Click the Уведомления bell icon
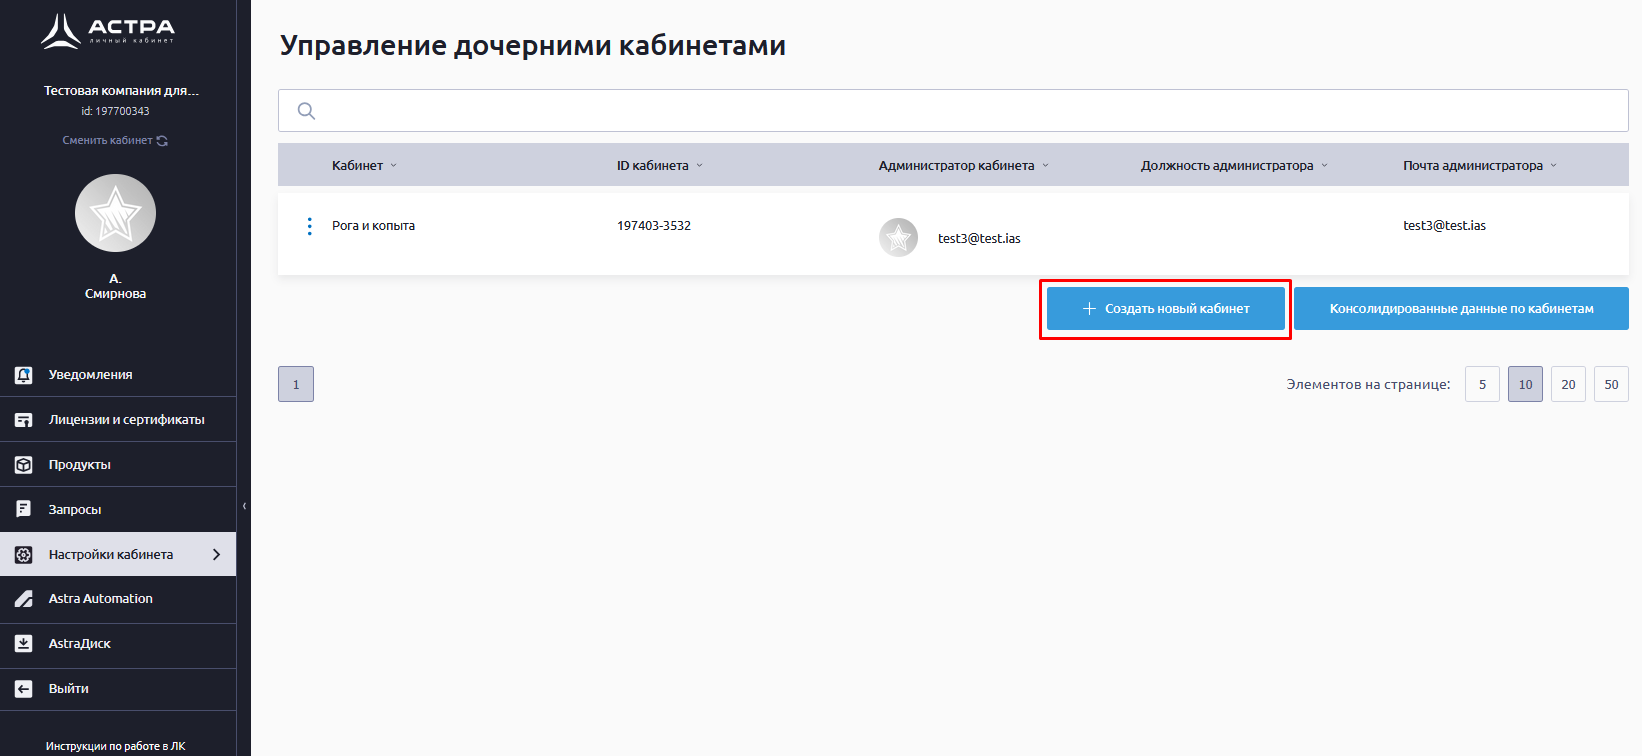Viewport: 1642px width, 756px height. pos(24,375)
